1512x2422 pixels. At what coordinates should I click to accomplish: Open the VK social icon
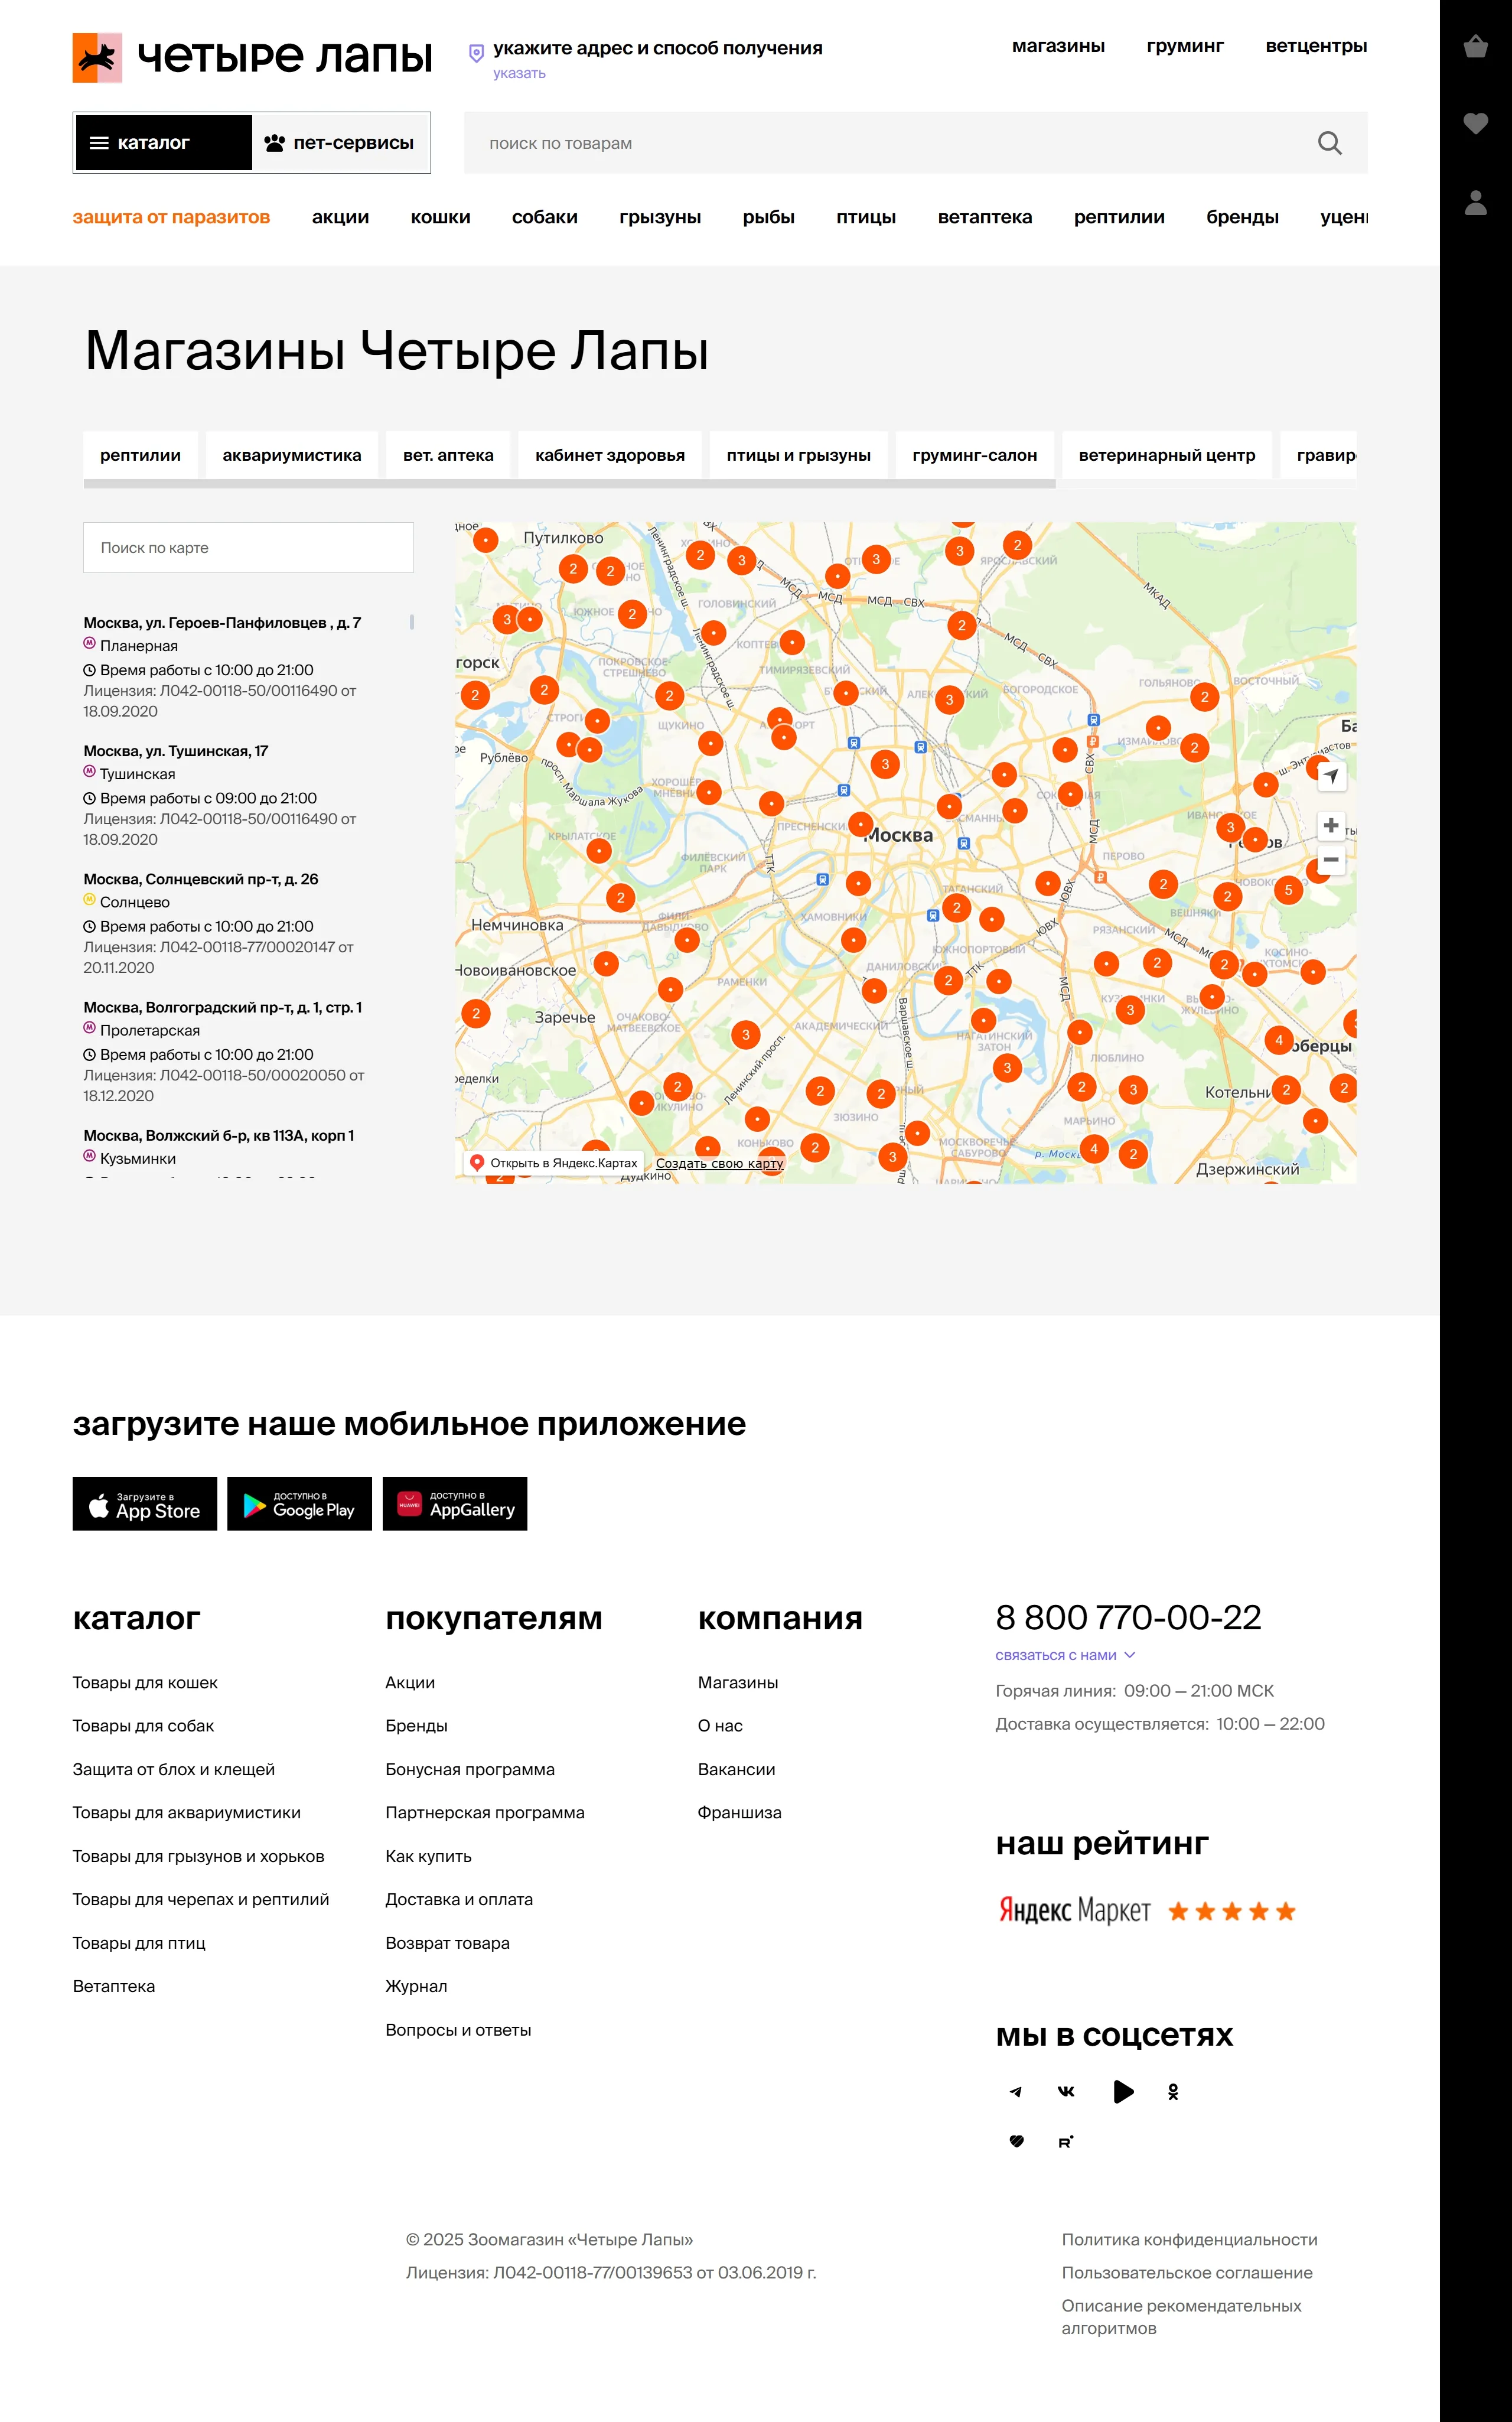(x=1066, y=2091)
